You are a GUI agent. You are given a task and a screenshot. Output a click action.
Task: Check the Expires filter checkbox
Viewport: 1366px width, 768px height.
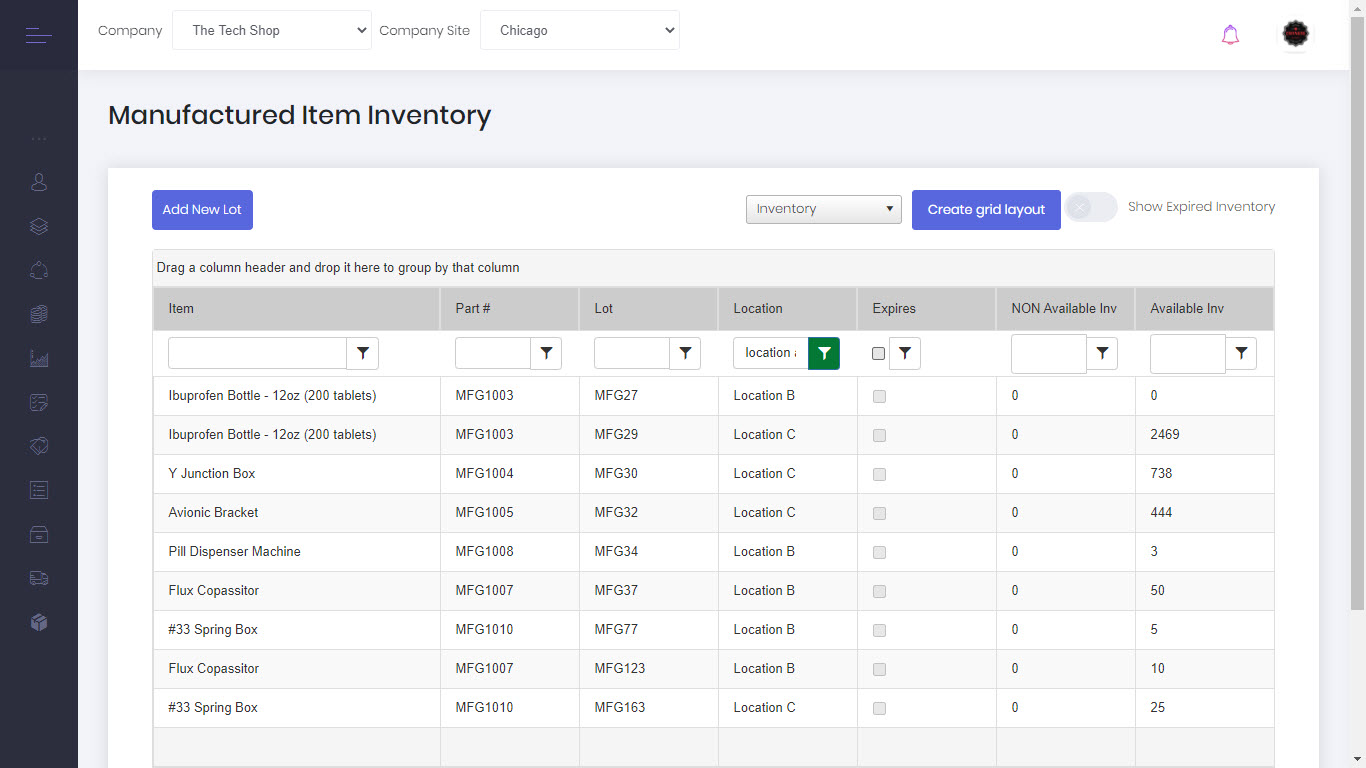[x=879, y=353]
